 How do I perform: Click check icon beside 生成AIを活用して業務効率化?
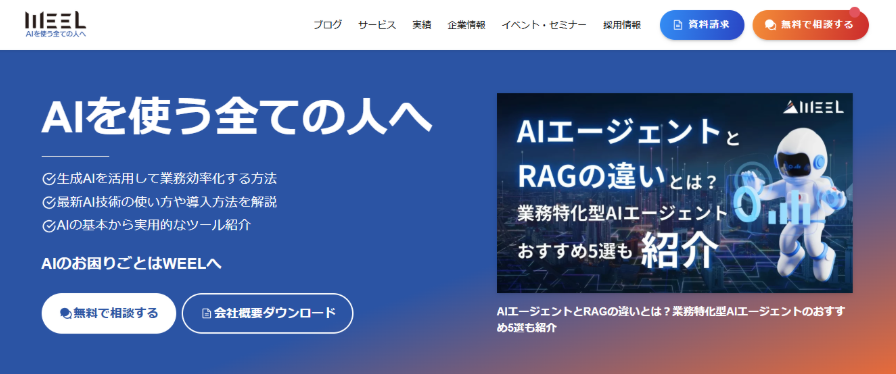click(x=49, y=179)
